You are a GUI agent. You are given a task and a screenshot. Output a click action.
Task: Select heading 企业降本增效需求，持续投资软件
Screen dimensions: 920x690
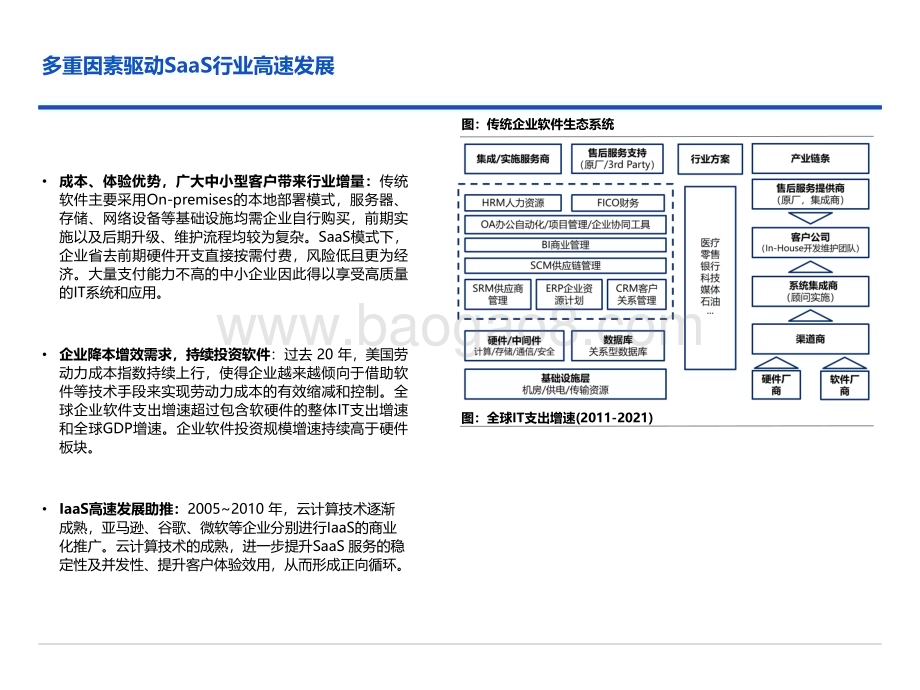pyautogui.click(x=165, y=354)
